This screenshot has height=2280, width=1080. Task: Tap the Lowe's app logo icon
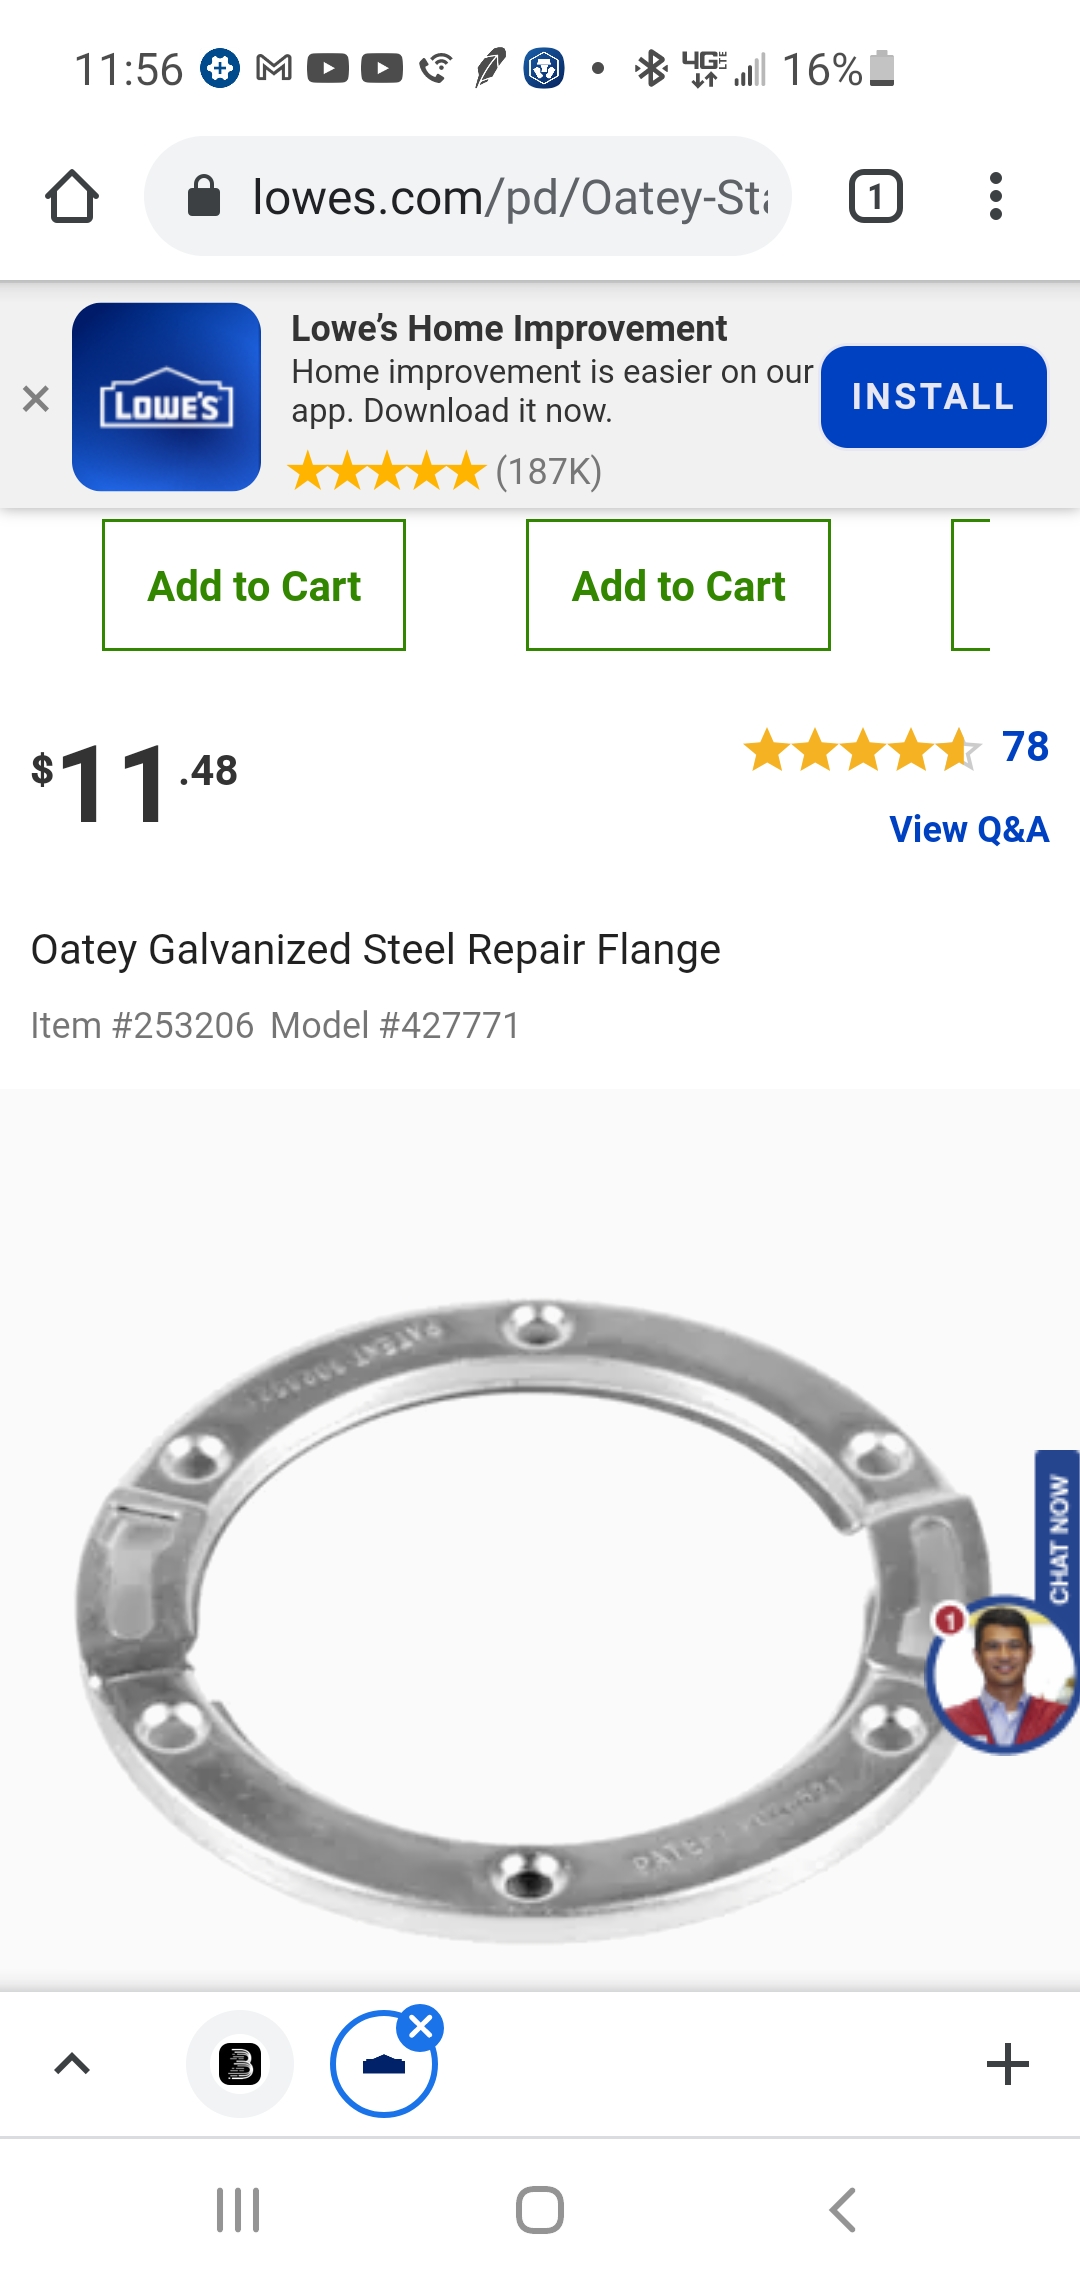coord(167,397)
